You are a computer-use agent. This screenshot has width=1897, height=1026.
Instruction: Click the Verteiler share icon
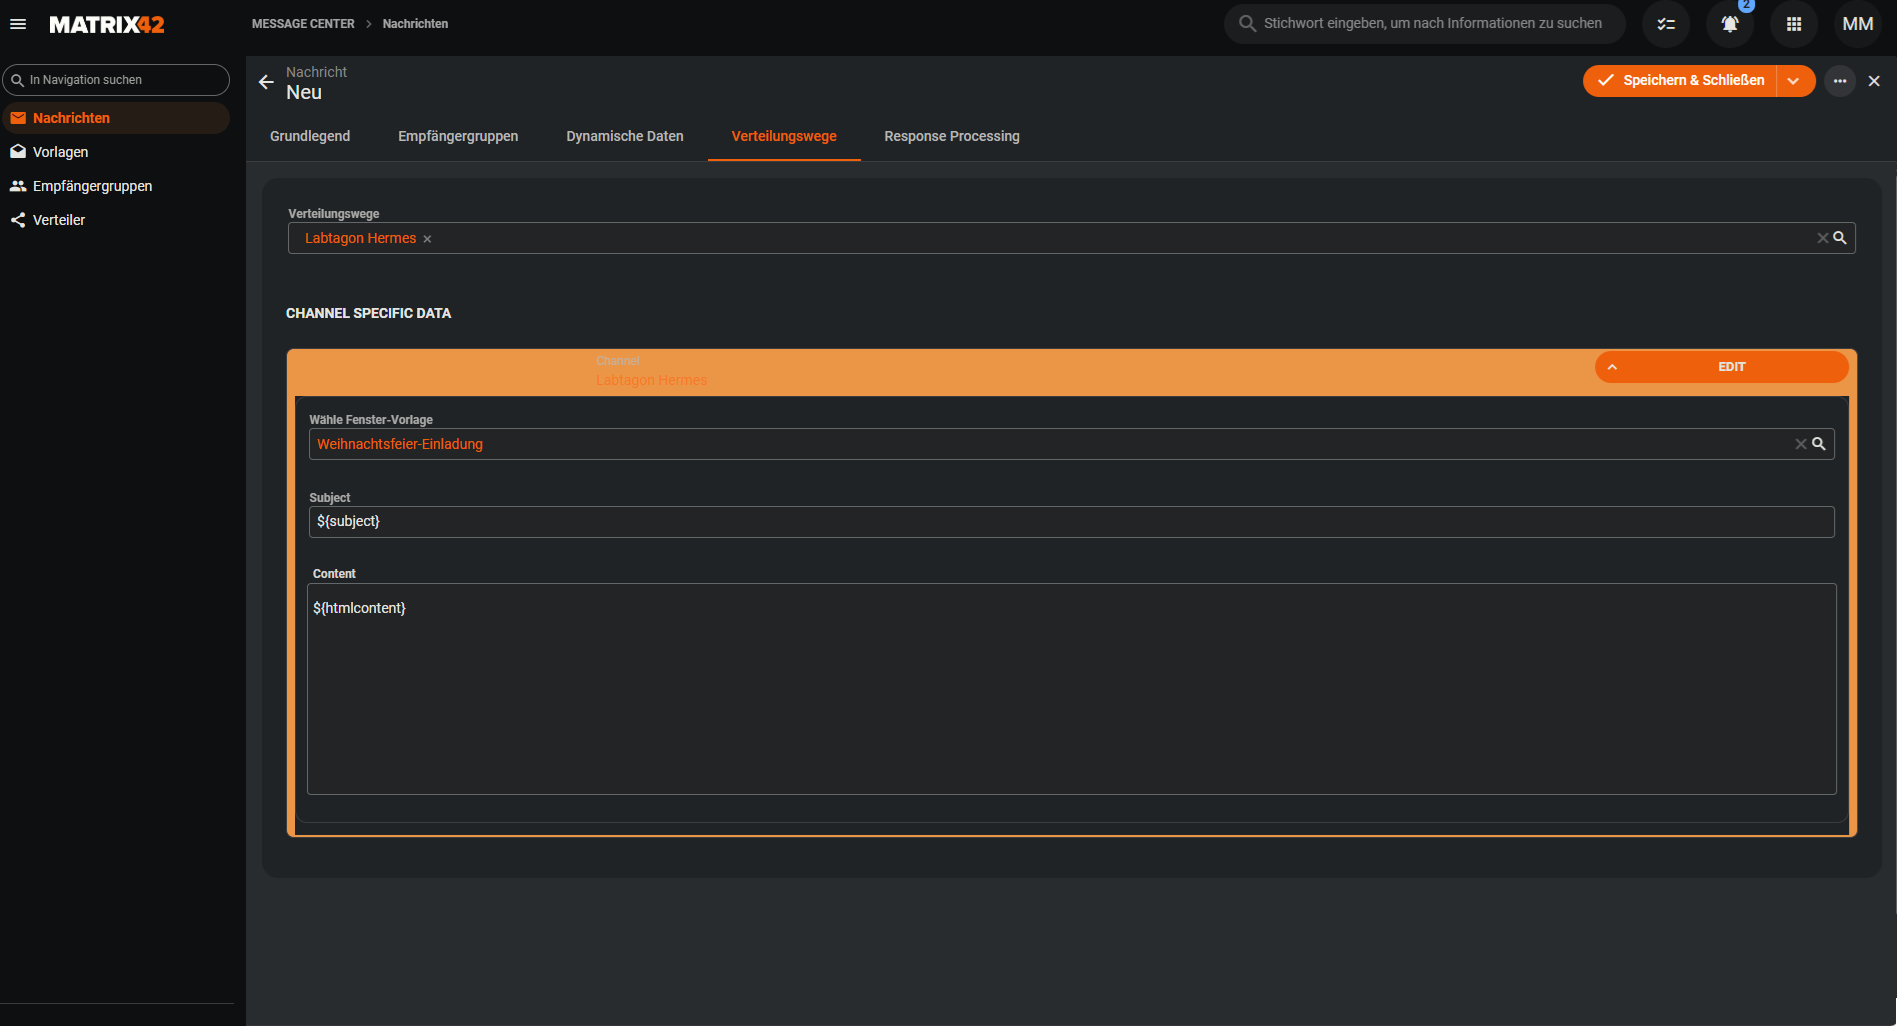click(x=18, y=220)
